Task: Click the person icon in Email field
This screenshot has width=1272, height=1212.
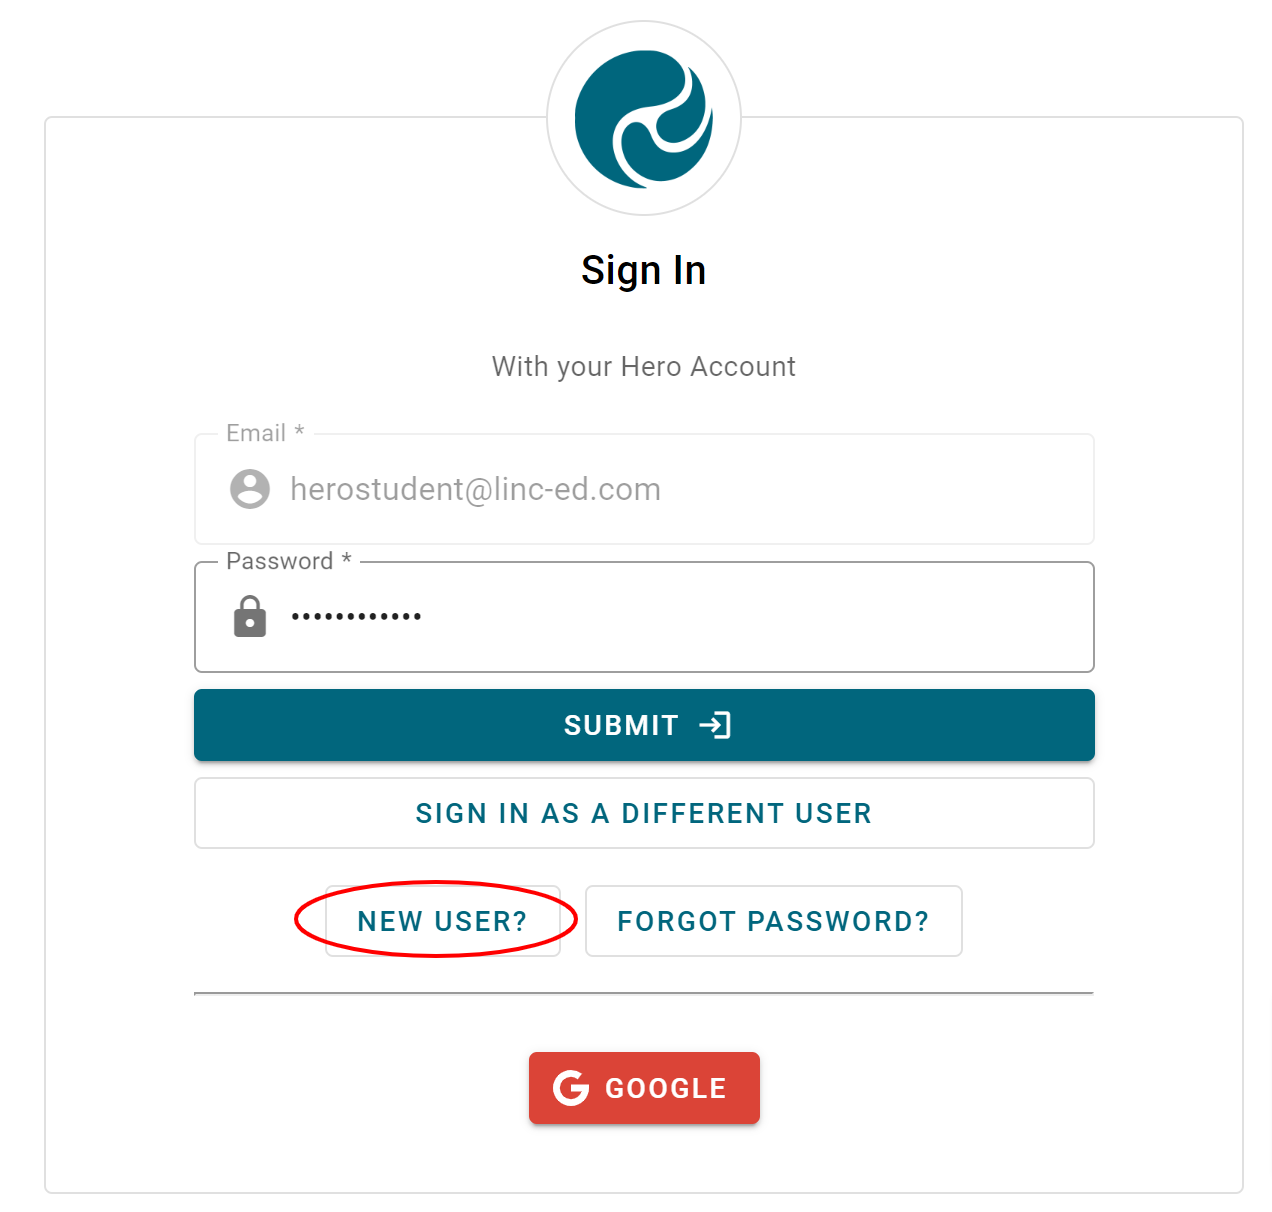Action: [250, 489]
